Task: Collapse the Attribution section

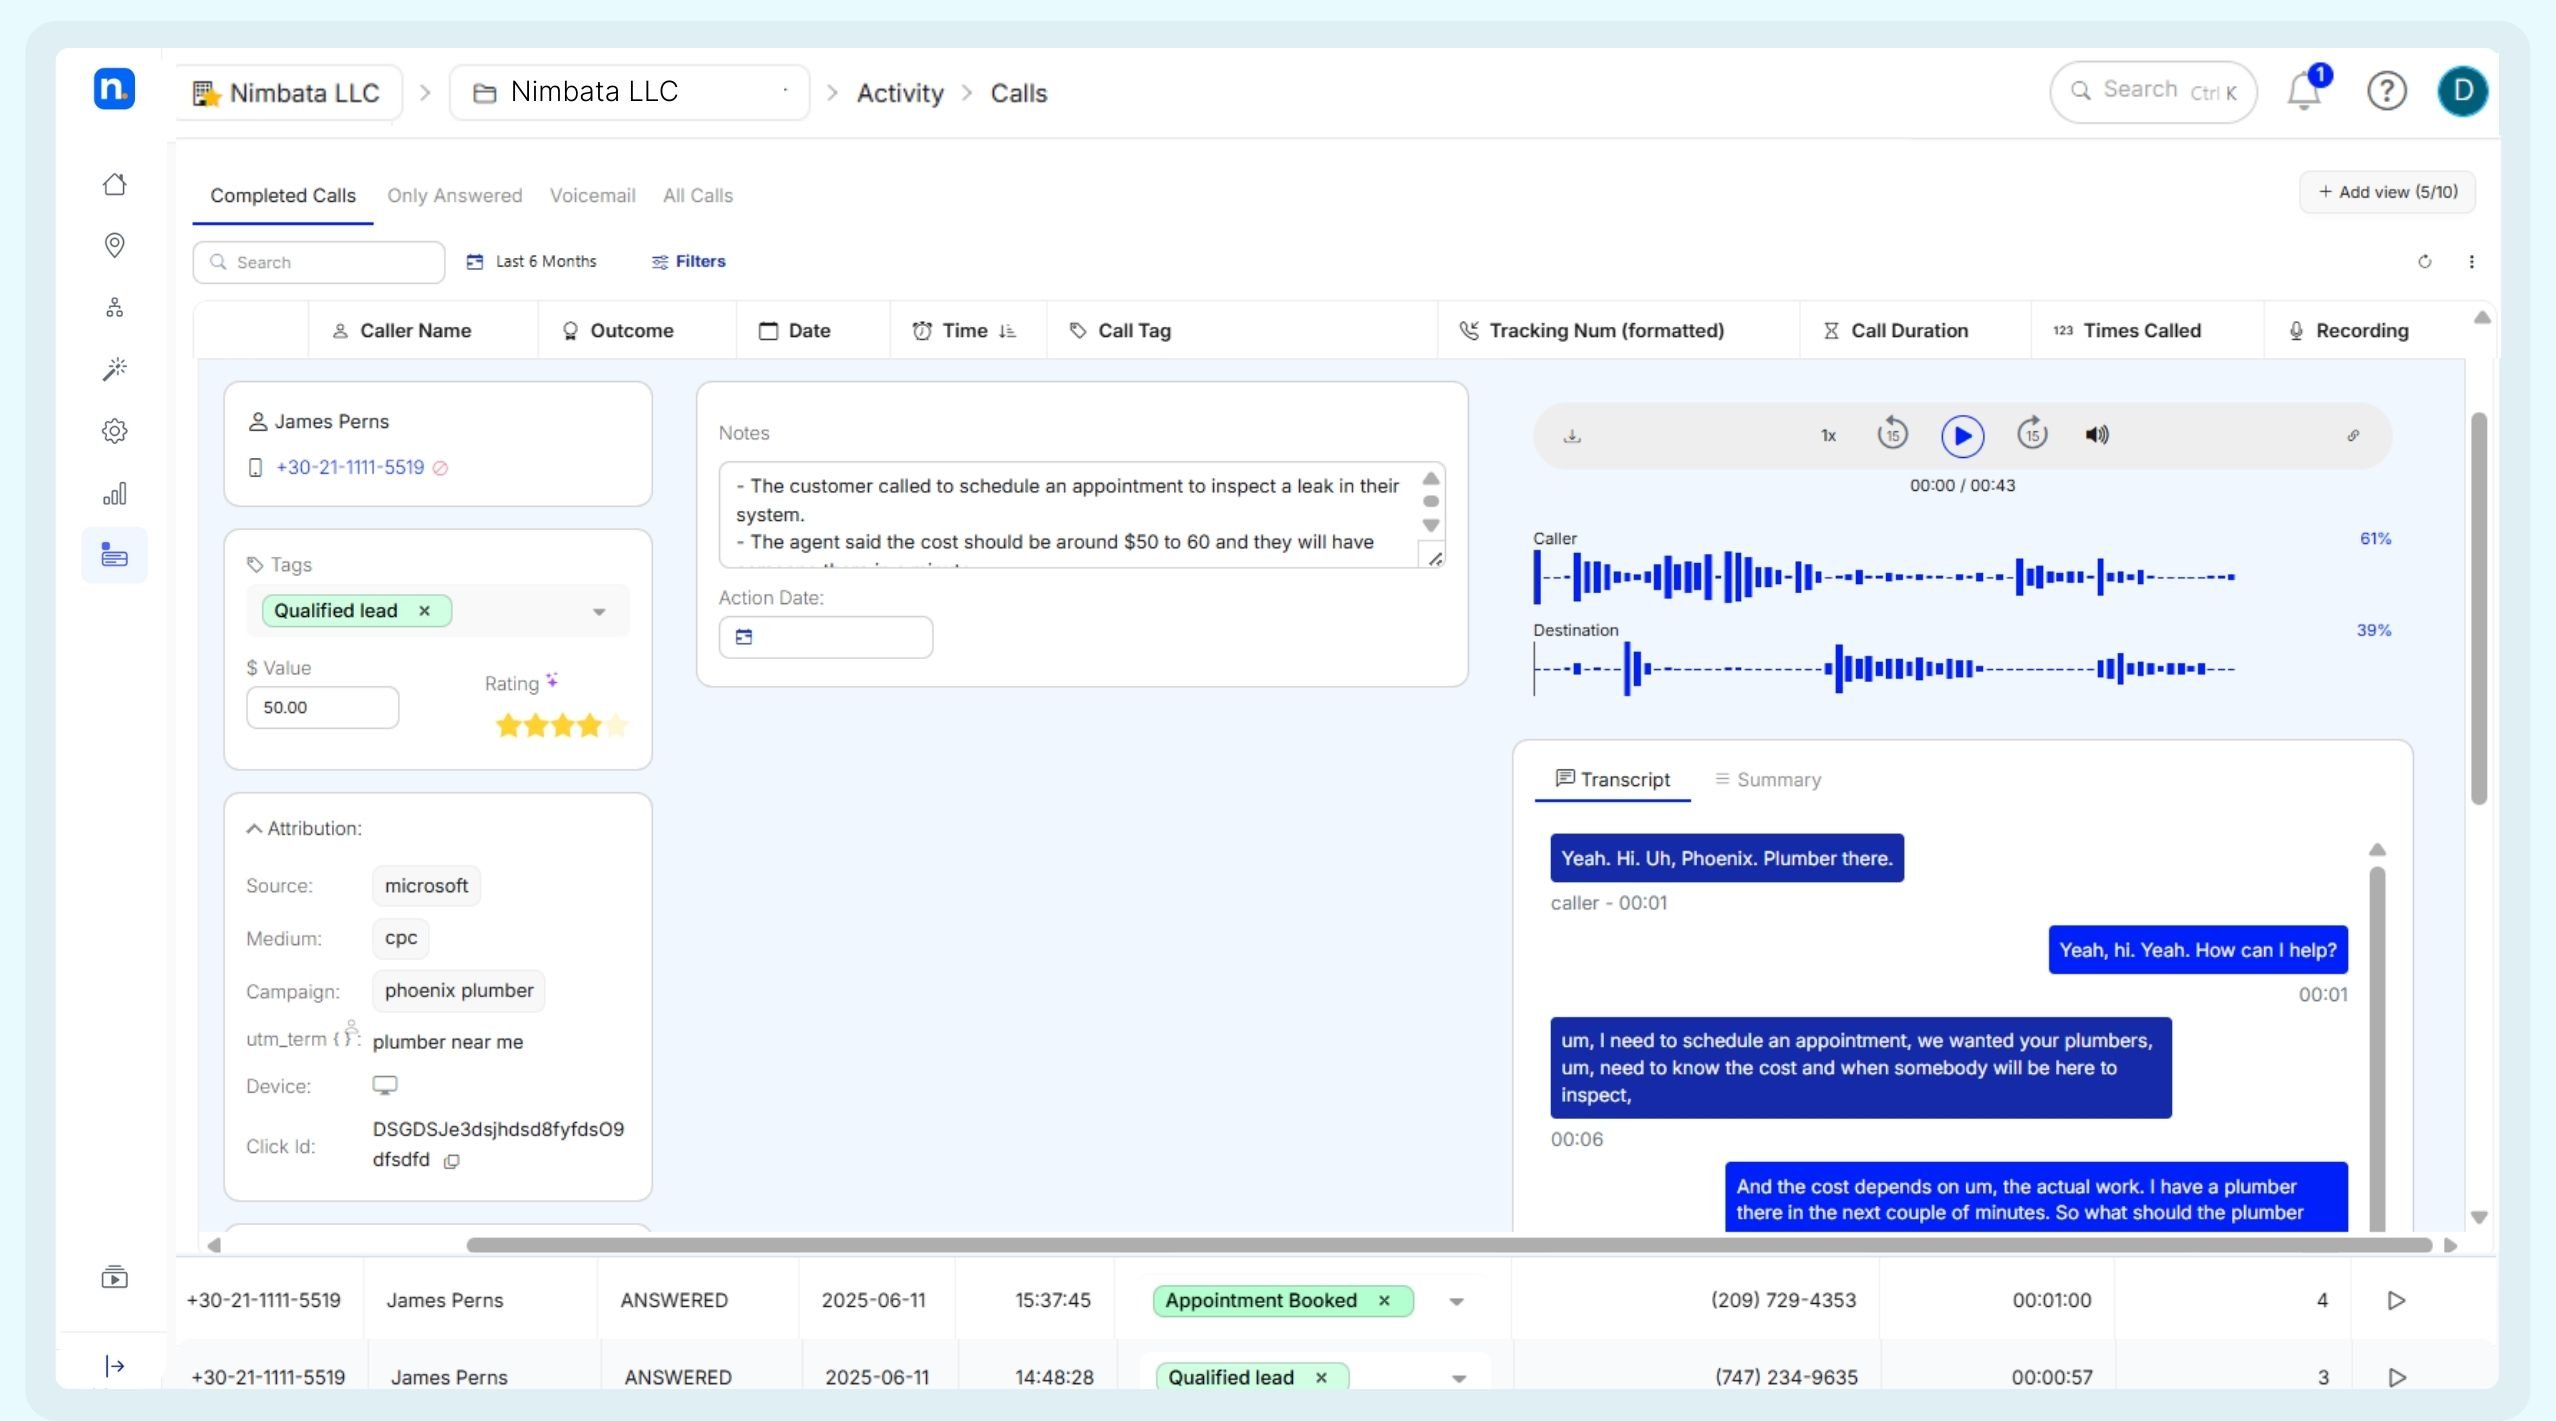Action: [254, 829]
